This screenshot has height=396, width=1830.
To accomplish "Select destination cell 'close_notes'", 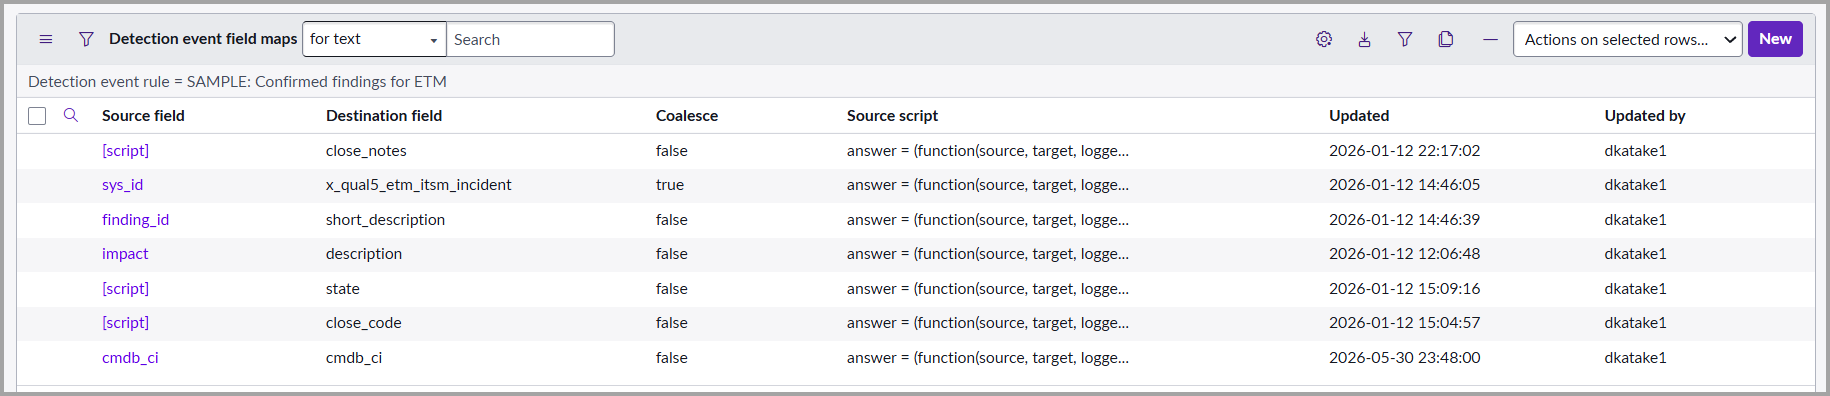I will 366,151.
